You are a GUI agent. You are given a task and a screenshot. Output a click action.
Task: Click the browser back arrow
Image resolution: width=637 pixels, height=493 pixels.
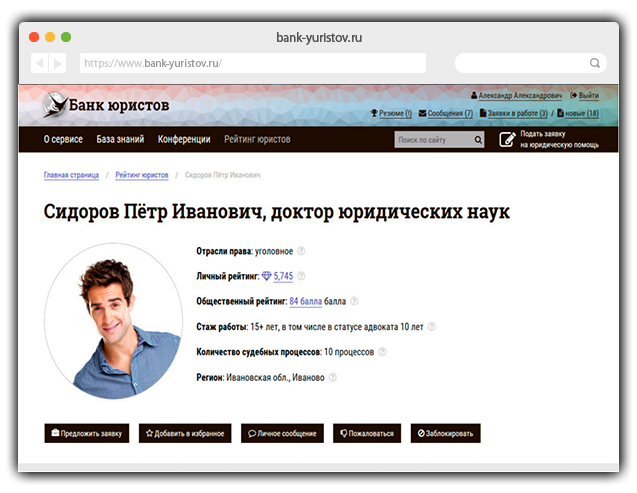(39, 63)
